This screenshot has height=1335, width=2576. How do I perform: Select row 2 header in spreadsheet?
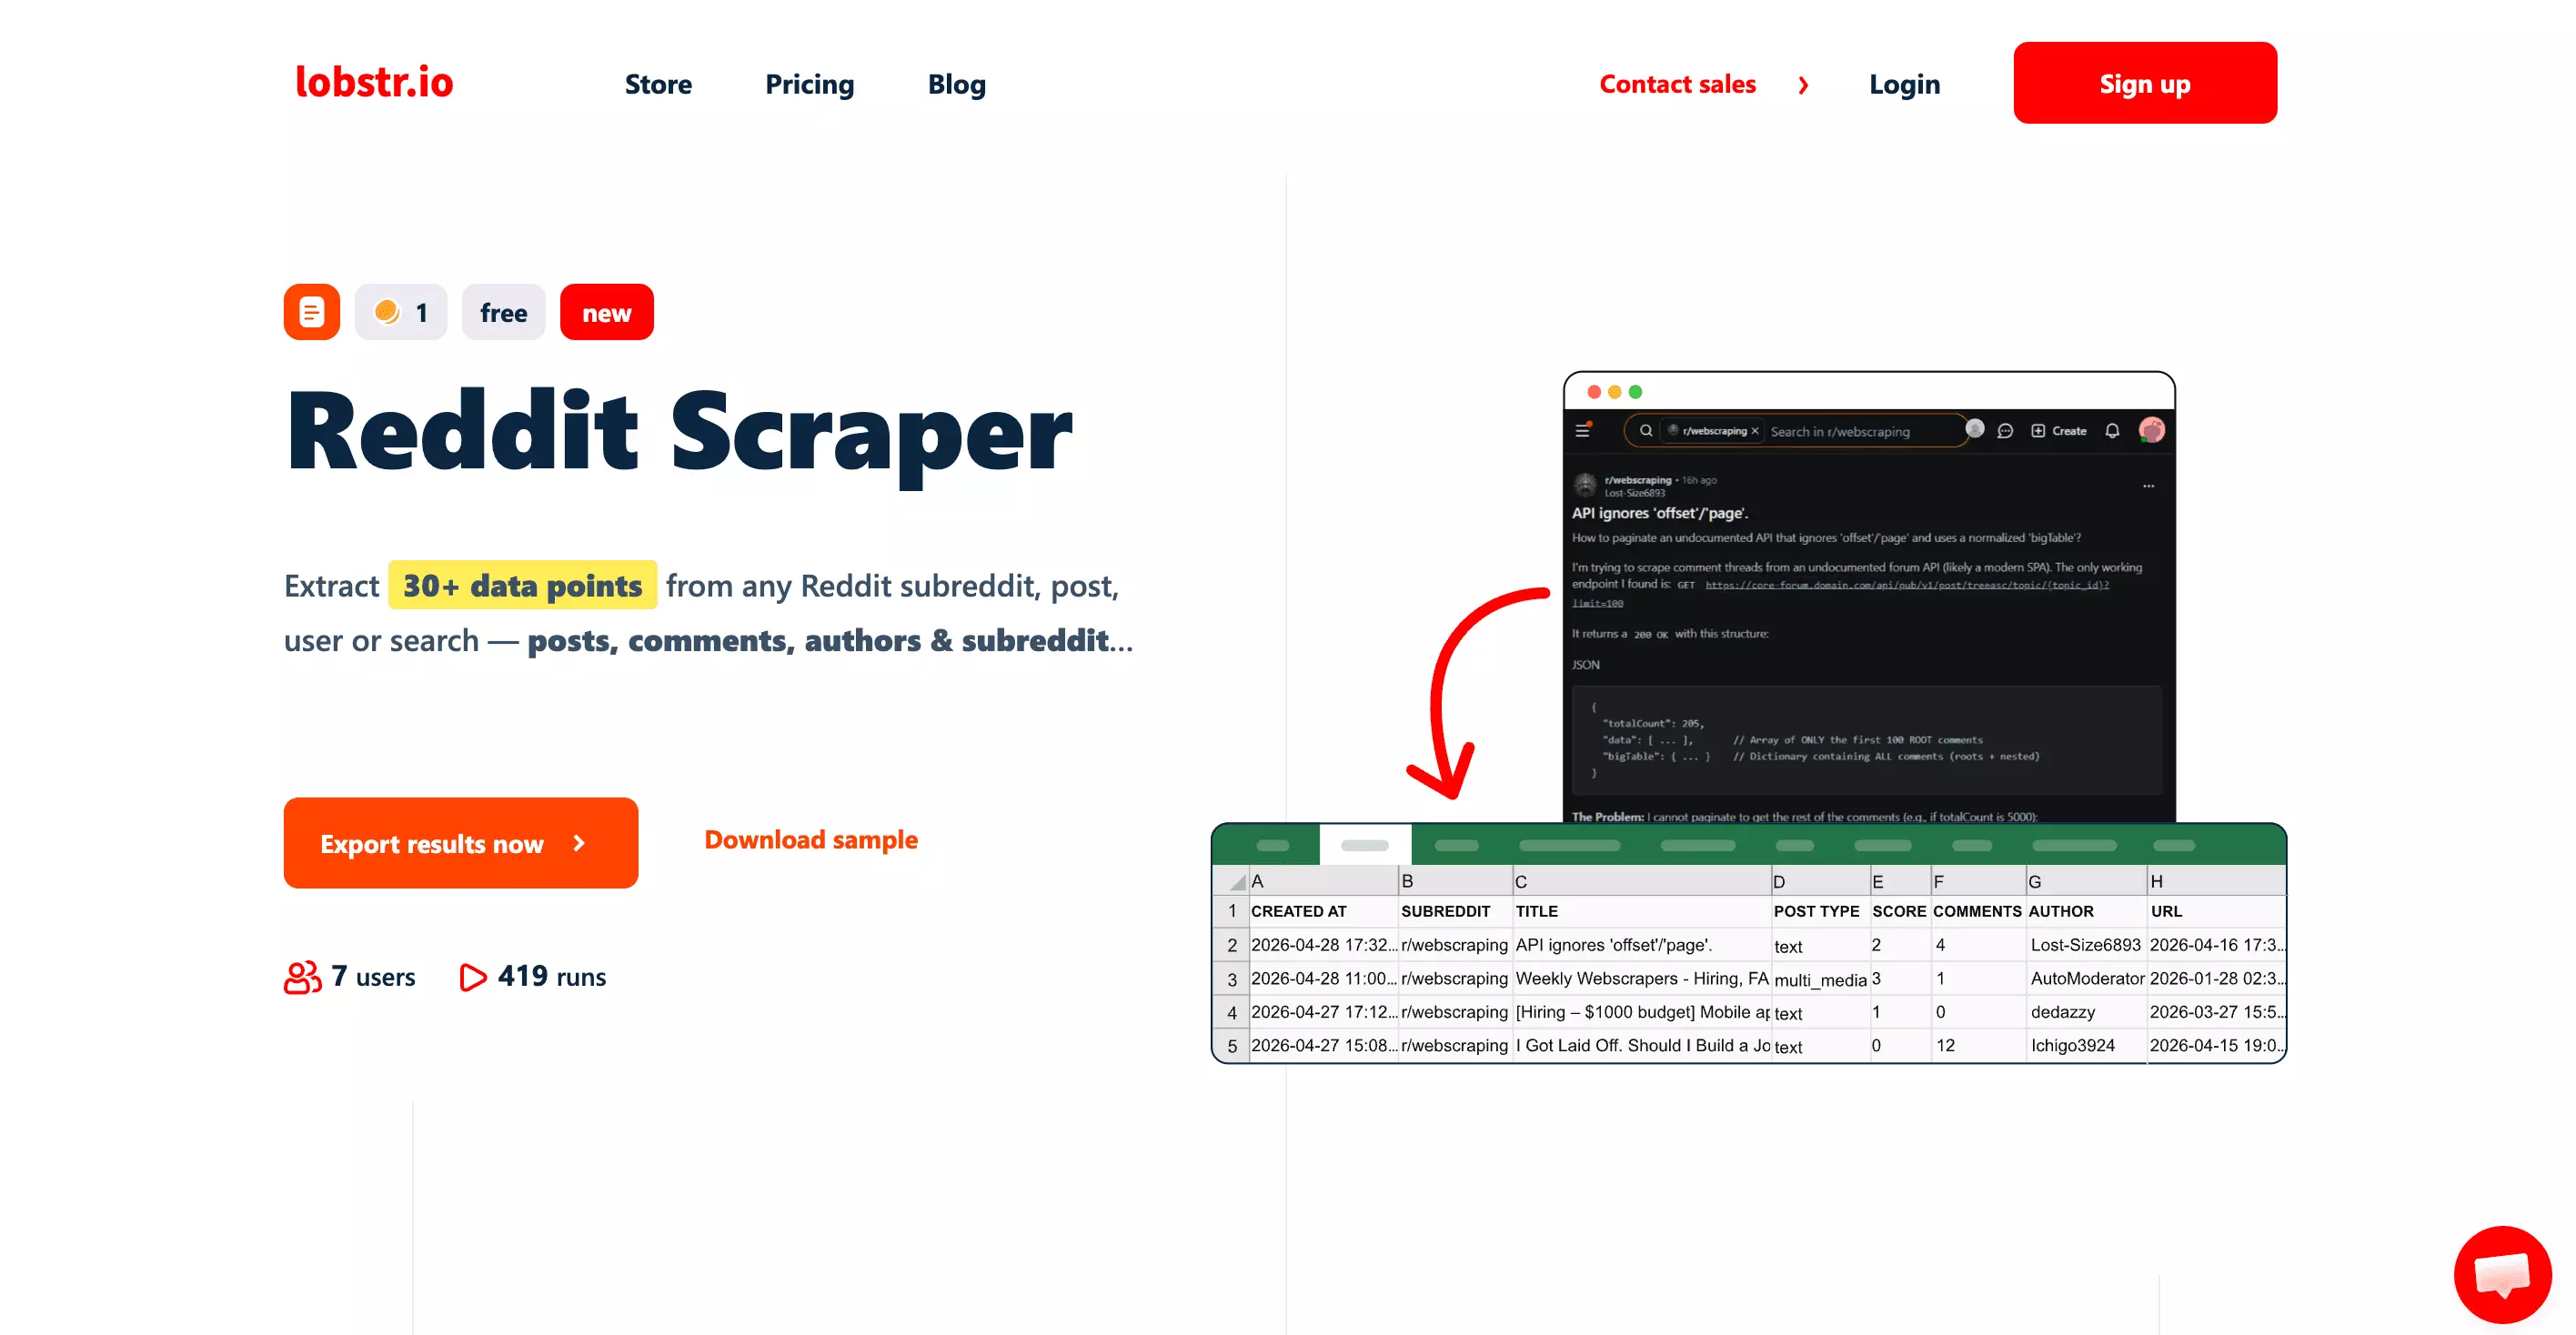coord(1232,945)
